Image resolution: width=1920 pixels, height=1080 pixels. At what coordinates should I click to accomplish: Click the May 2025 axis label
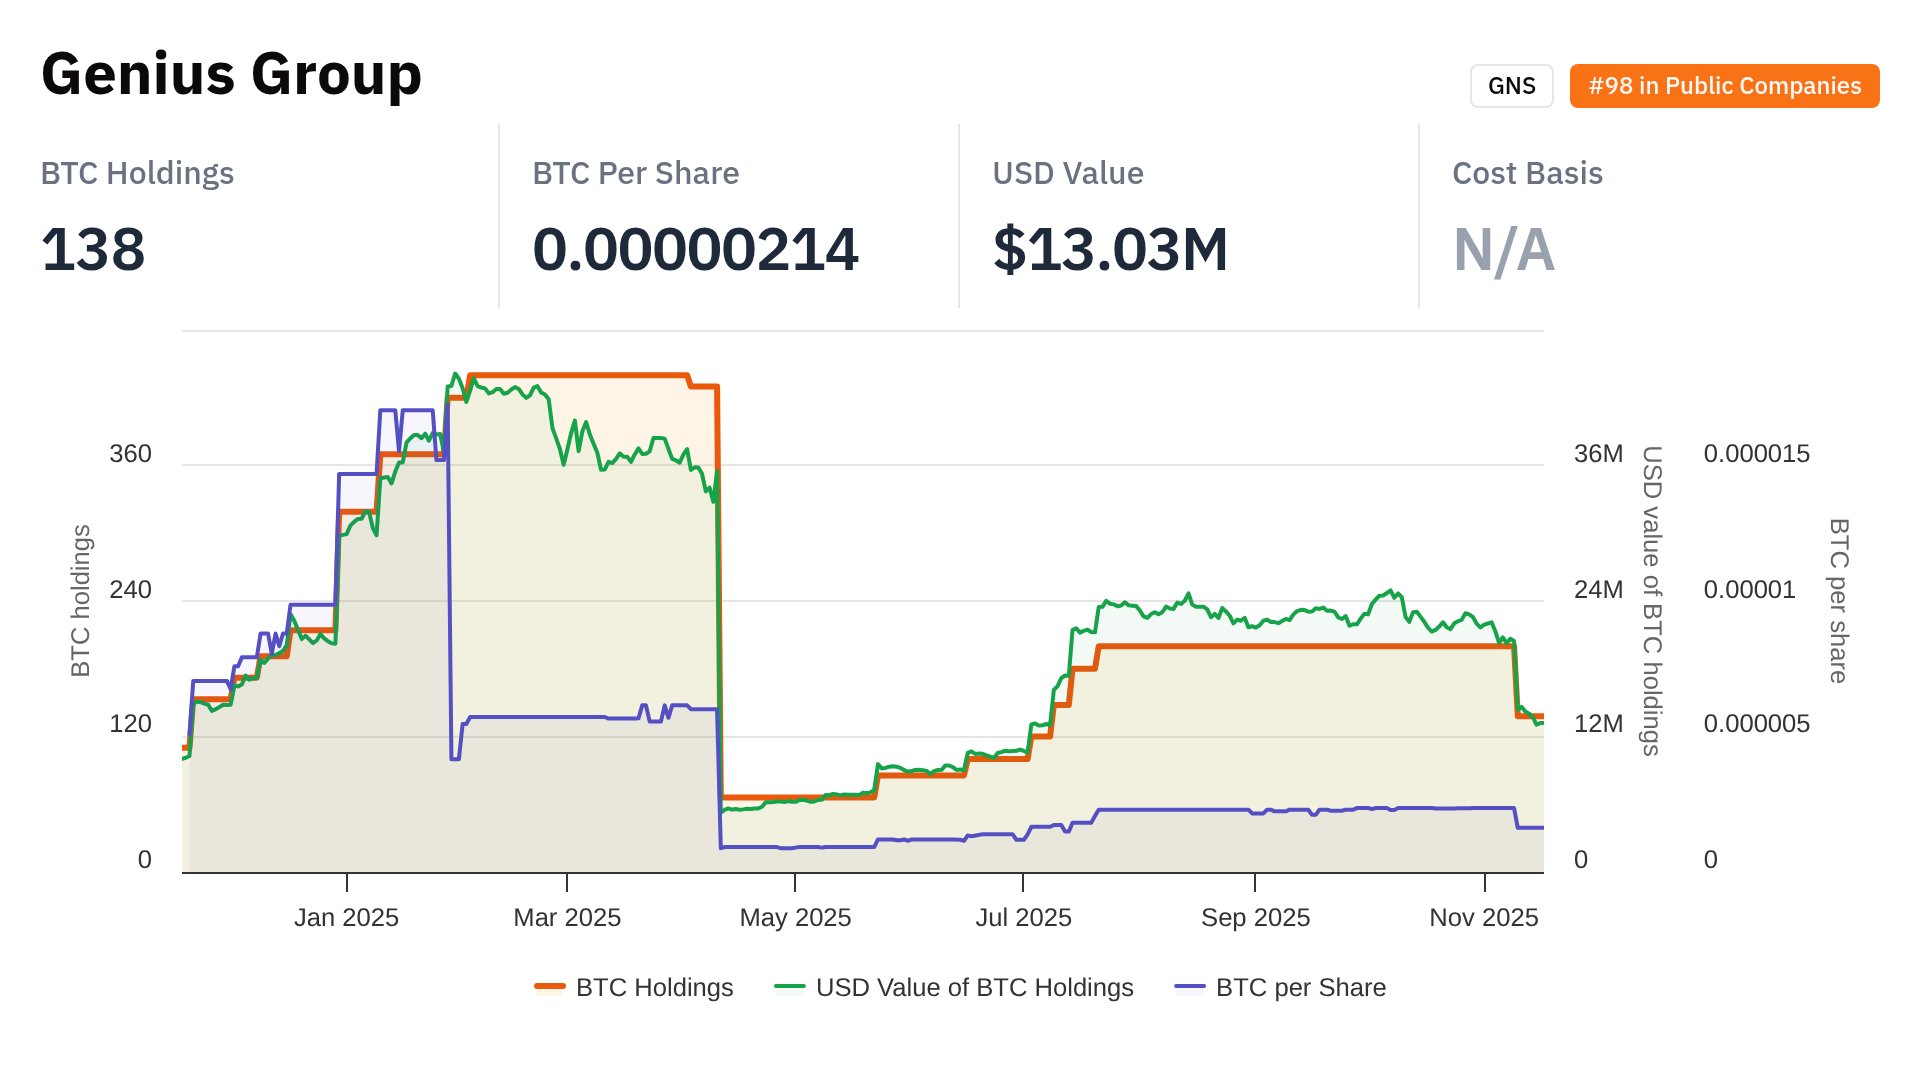tap(795, 917)
